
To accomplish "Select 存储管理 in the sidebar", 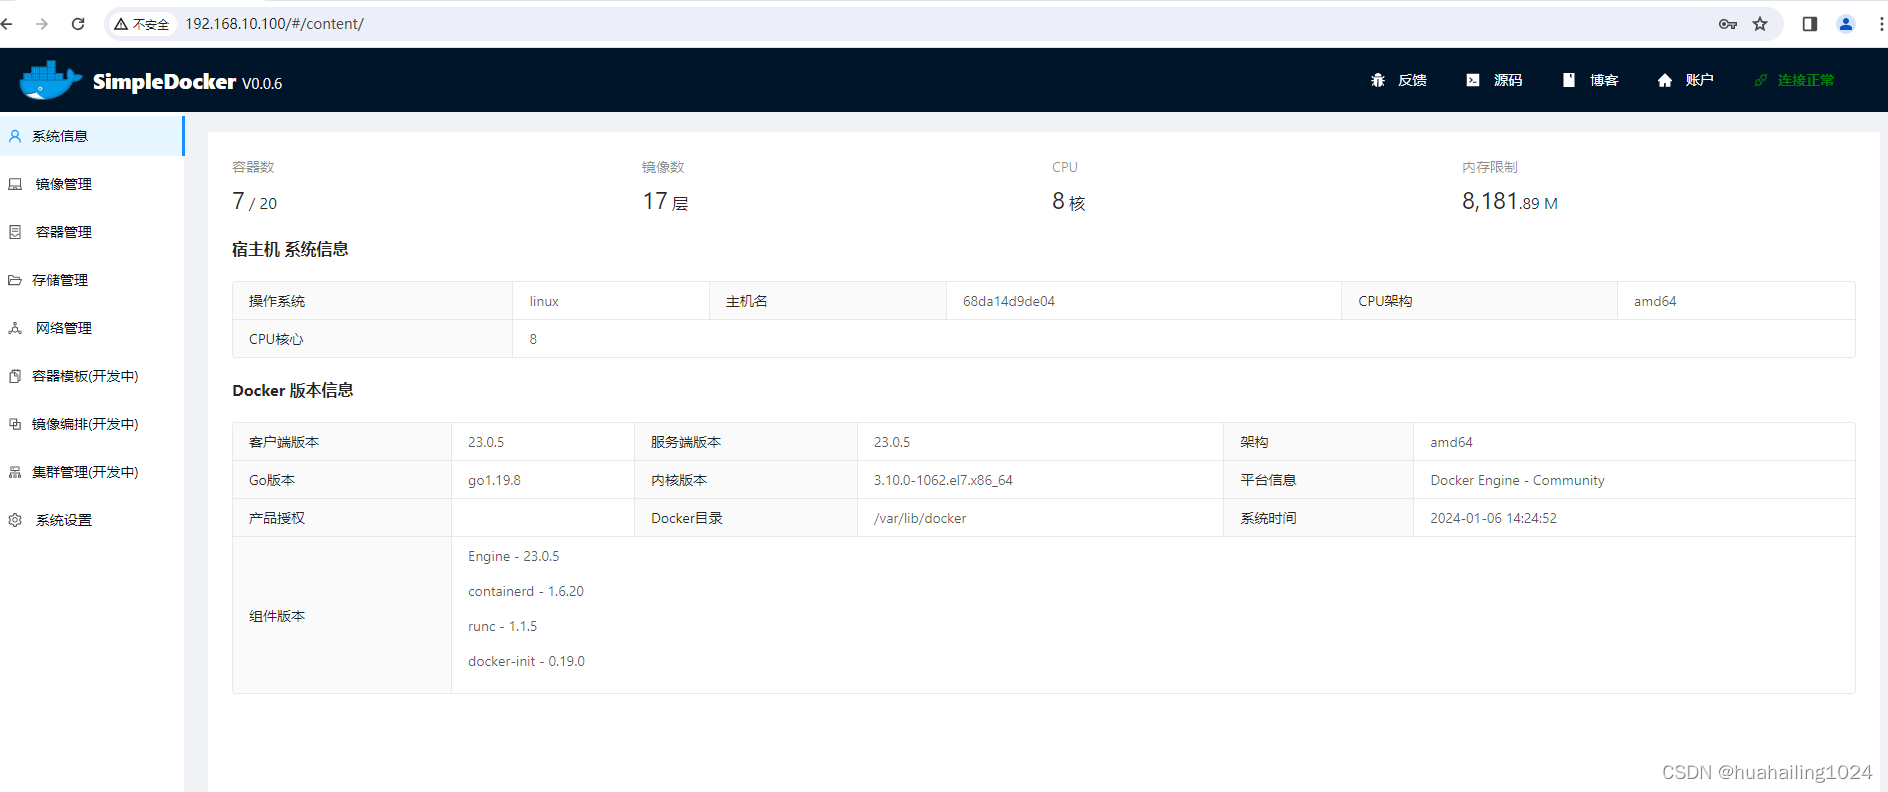I will 92,280.
